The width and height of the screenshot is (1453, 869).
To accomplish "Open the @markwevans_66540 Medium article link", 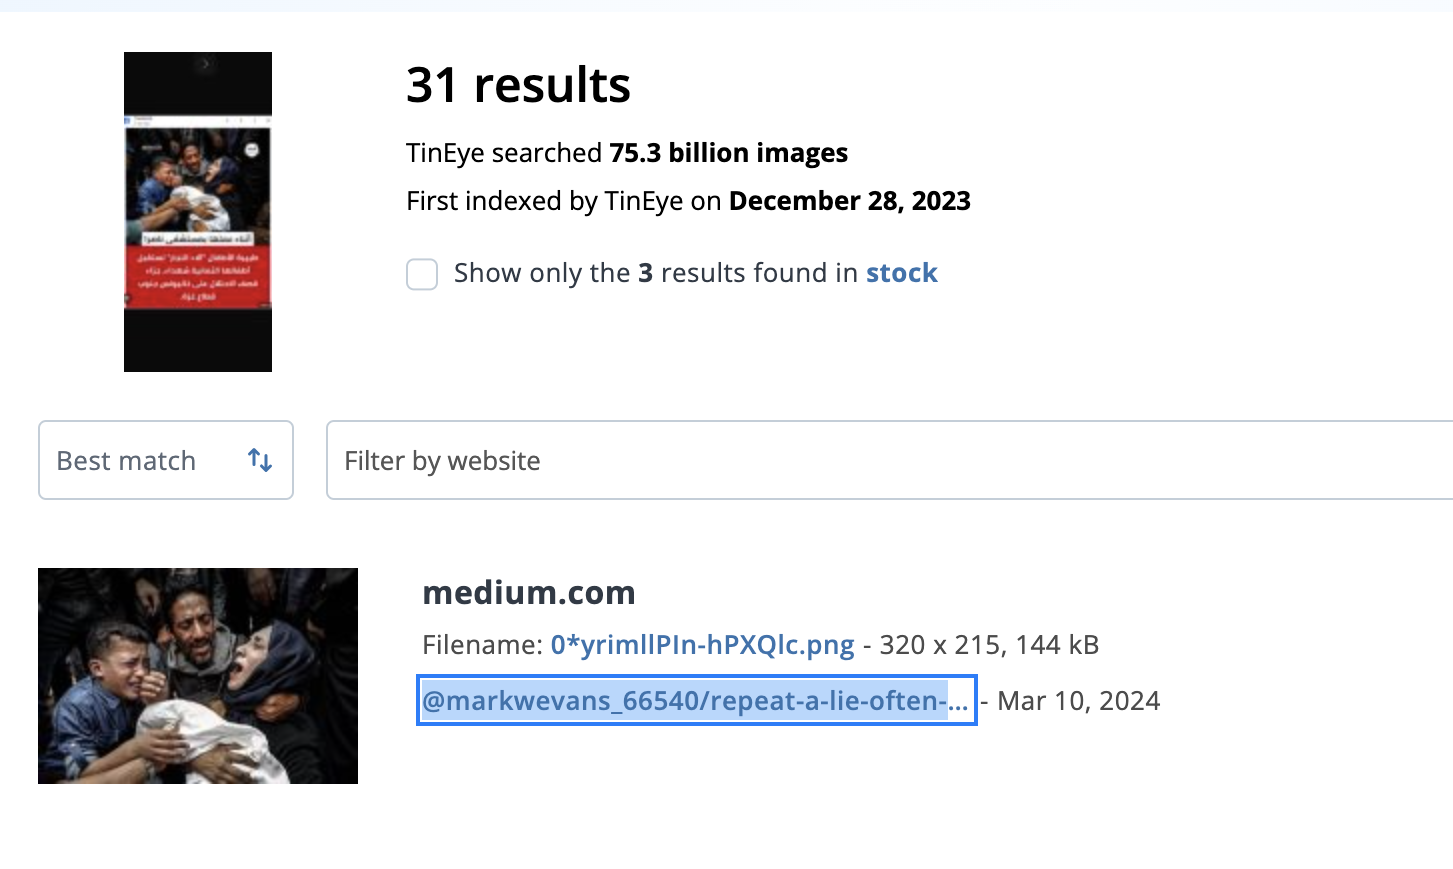I will click(696, 701).
